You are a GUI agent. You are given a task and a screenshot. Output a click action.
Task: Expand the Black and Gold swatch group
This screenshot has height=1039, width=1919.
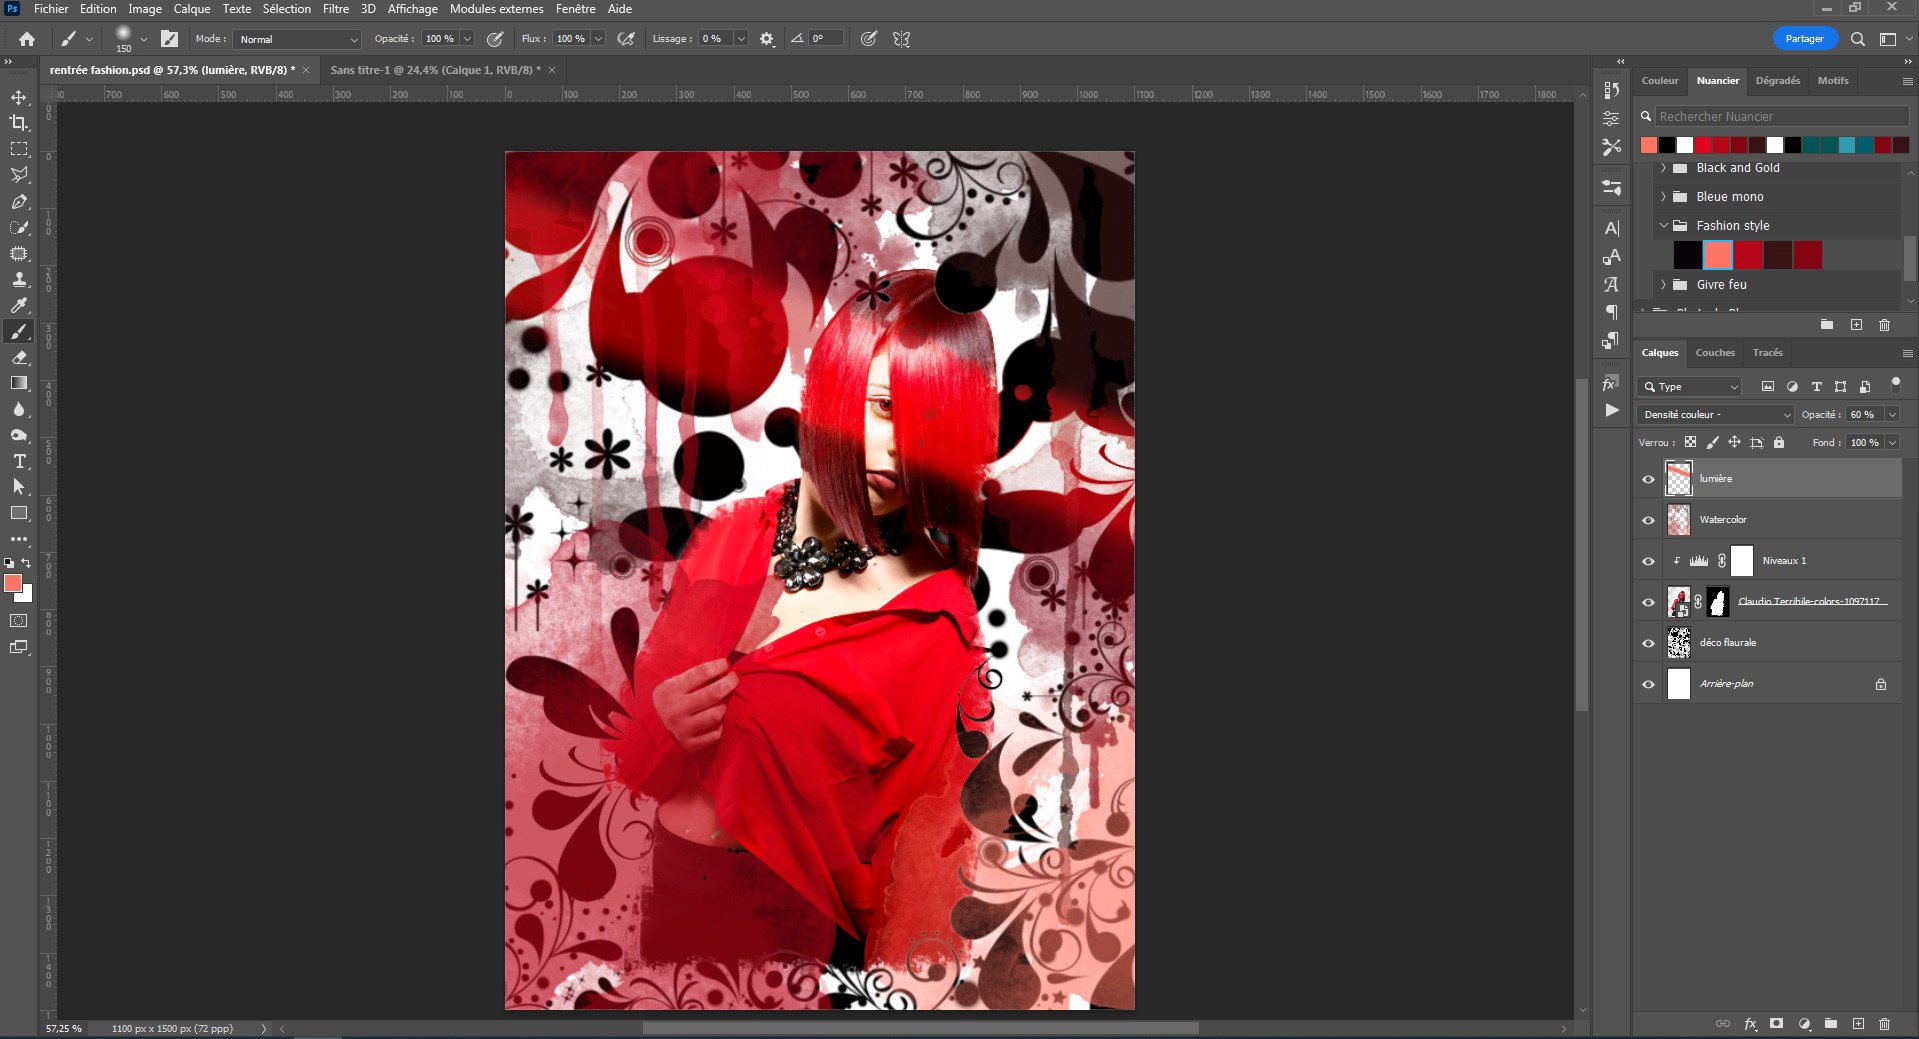[1664, 168]
